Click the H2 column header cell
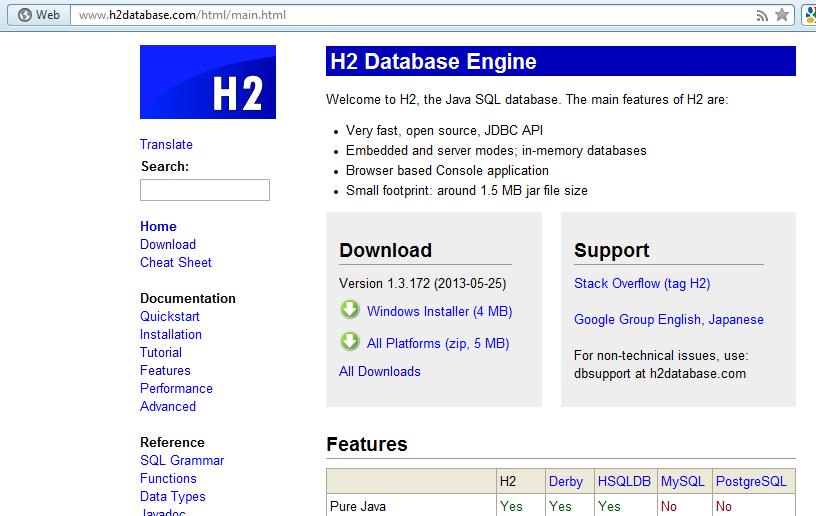This screenshot has height=516, width=816. tap(520, 481)
